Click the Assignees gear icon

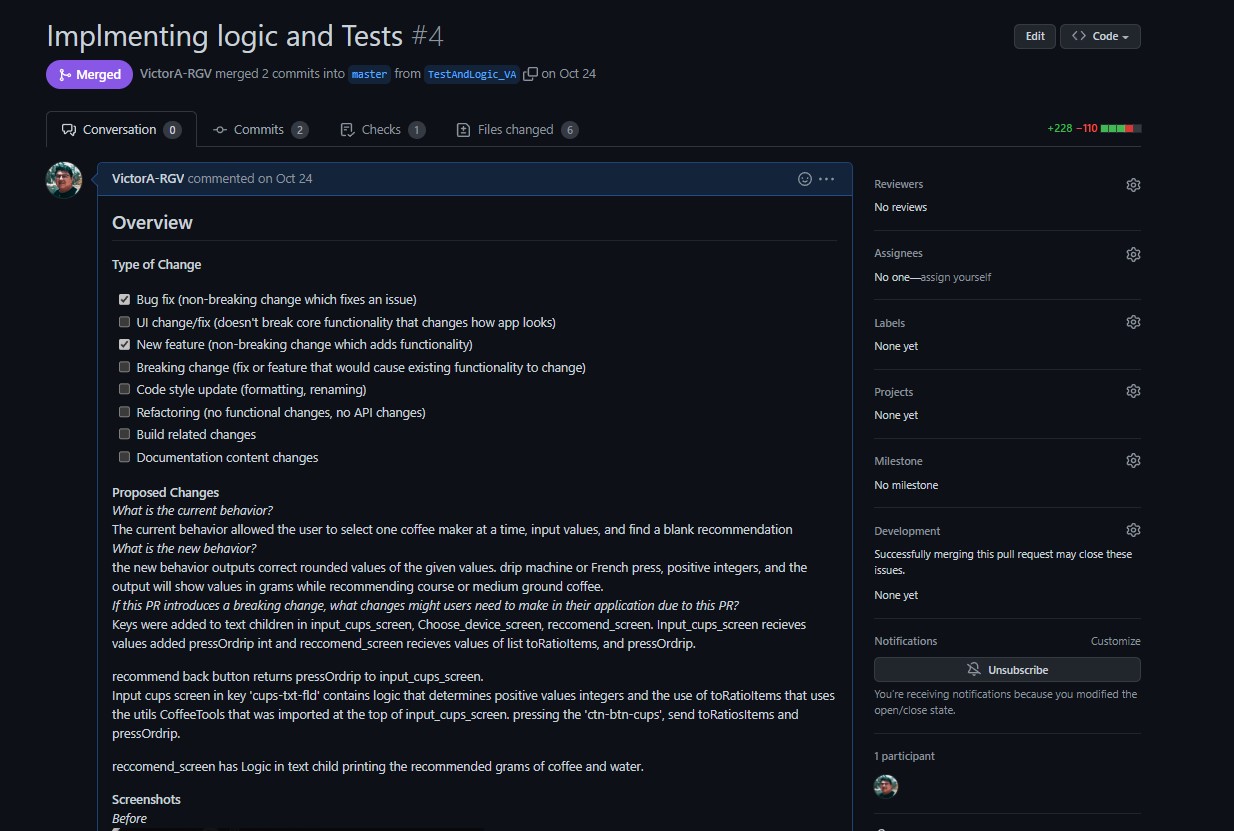point(1133,254)
